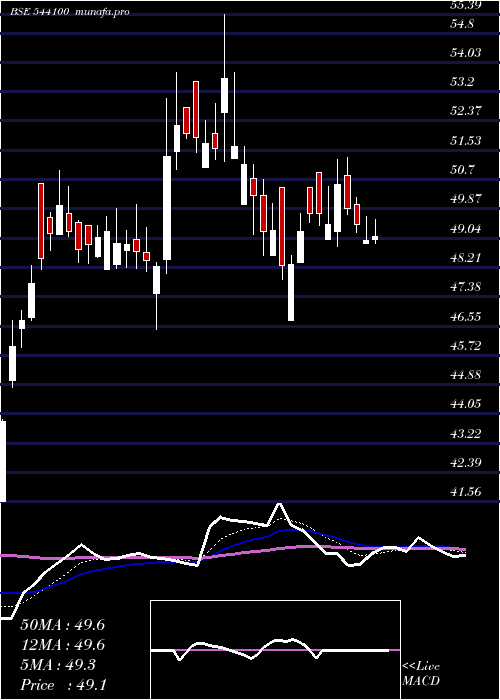Select the 45.72 price axis label
This screenshot has height=700, width=500.
pyautogui.click(x=466, y=346)
